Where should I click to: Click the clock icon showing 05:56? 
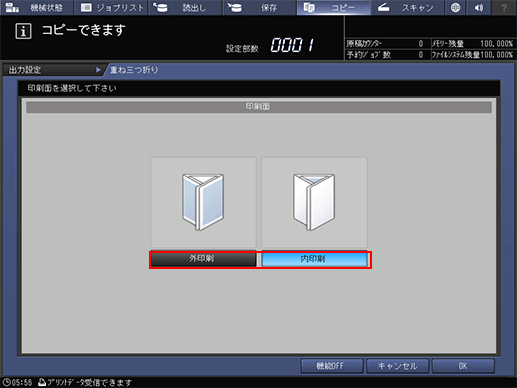(x=7, y=382)
